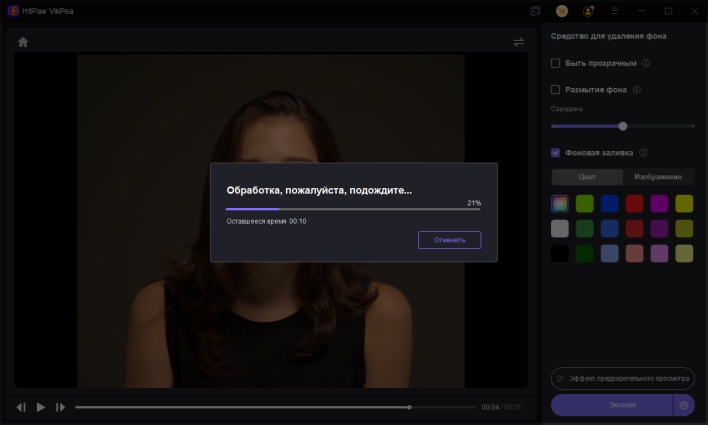Play the video preview

tap(41, 407)
